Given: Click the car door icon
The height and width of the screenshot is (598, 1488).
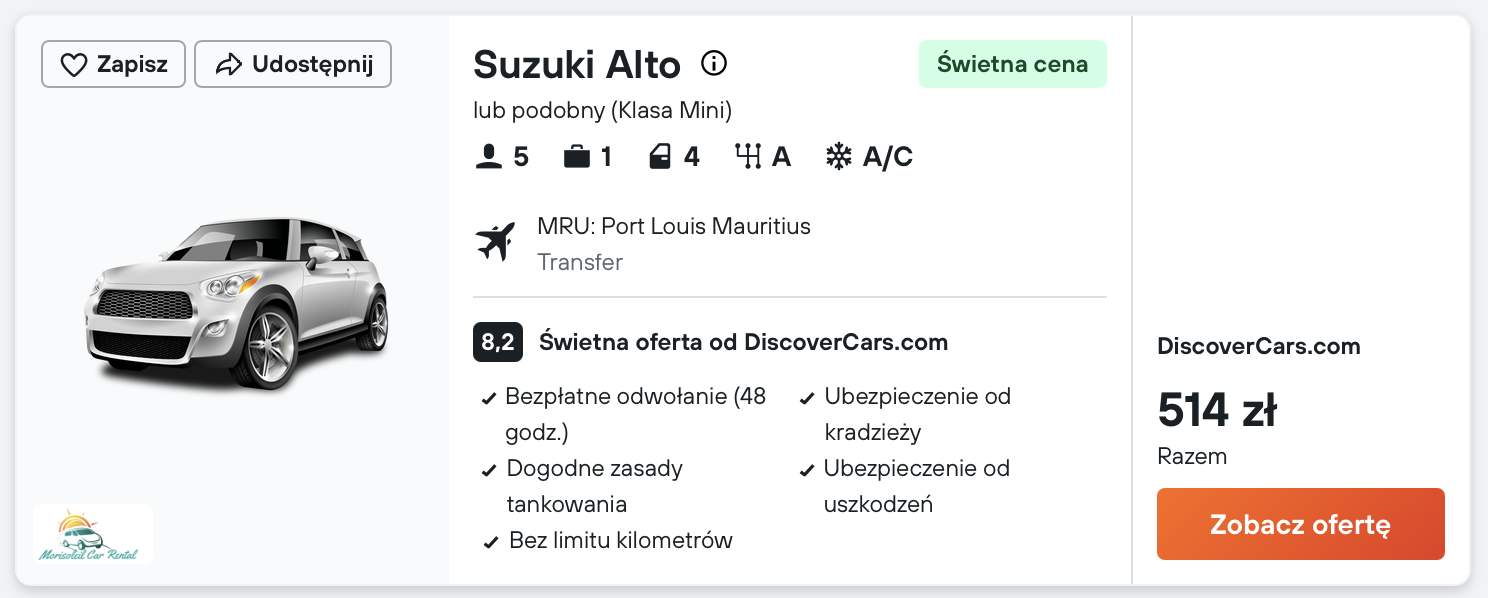Looking at the screenshot, I should (x=660, y=157).
